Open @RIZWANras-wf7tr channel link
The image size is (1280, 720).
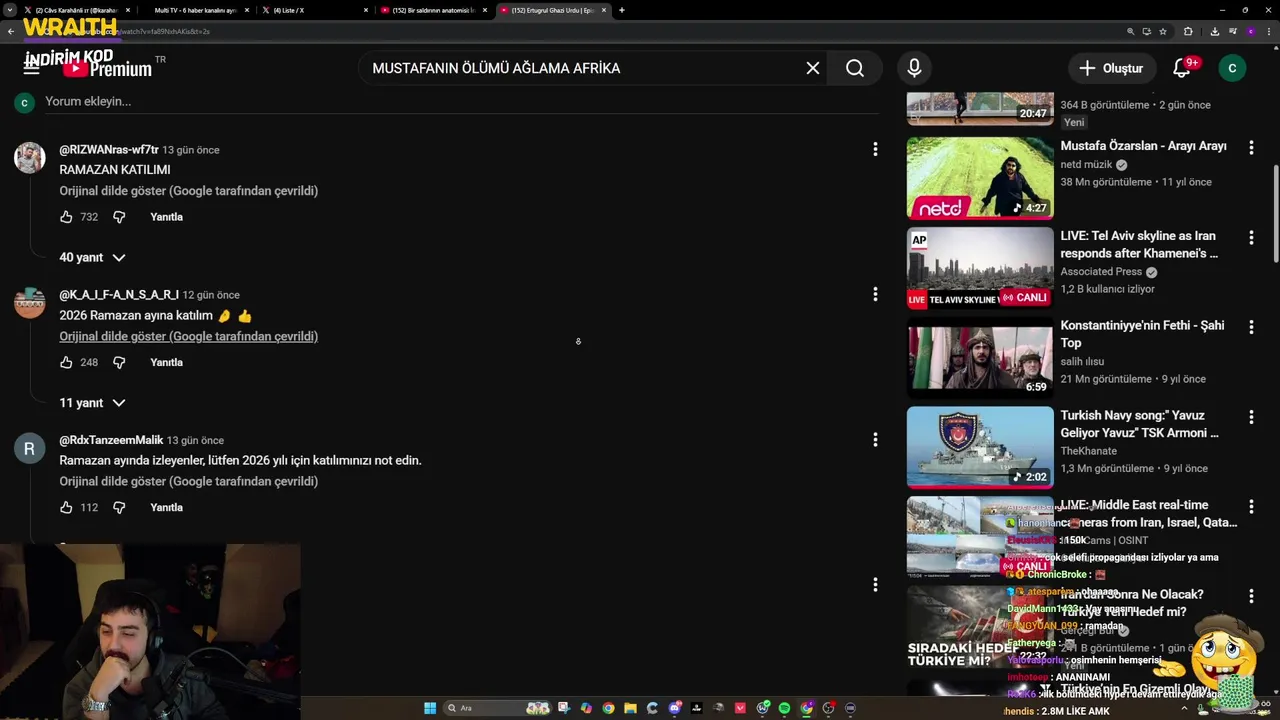tap(109, 150)
